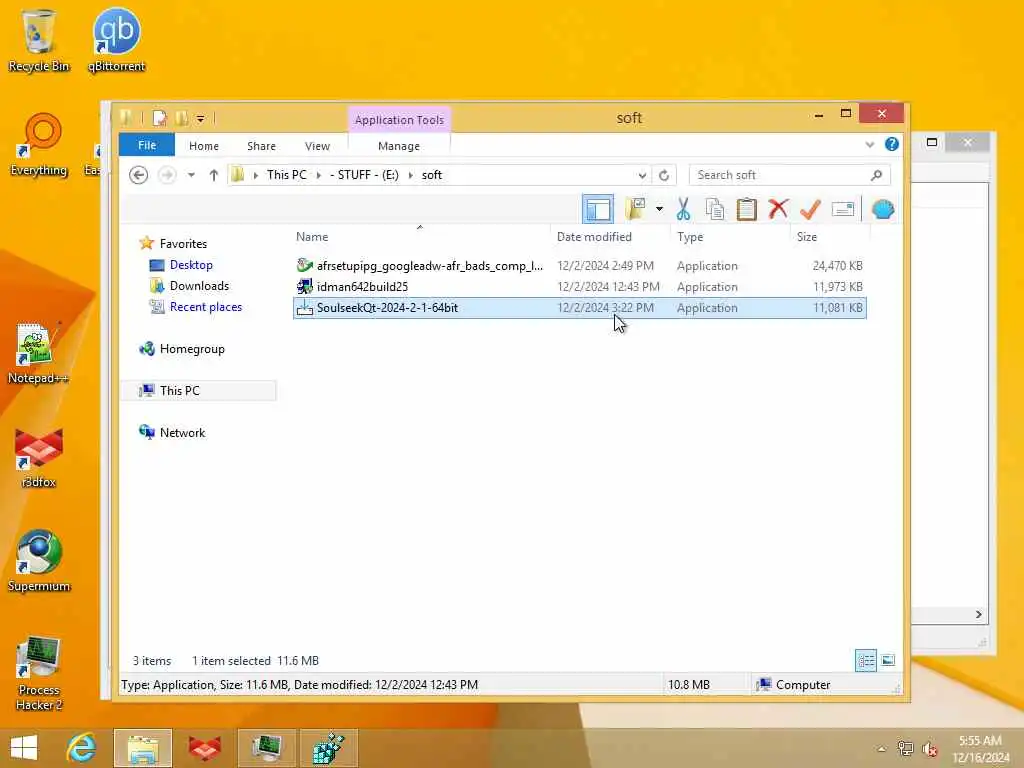
Task: Select Recent places under Favorites
Action: click(x=206, y=306)
